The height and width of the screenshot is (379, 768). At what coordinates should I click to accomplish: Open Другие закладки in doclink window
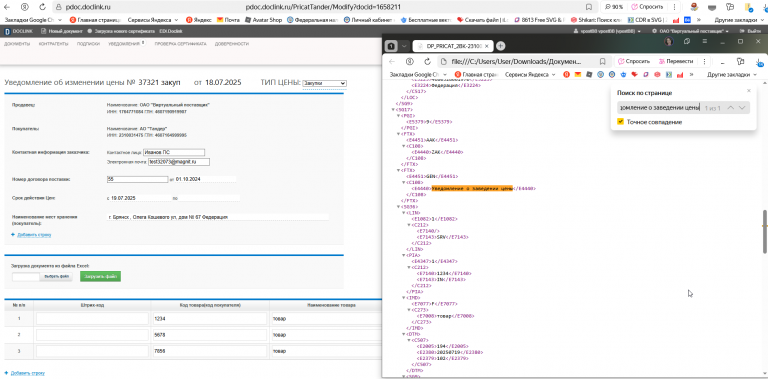click(x=738, y=20)
